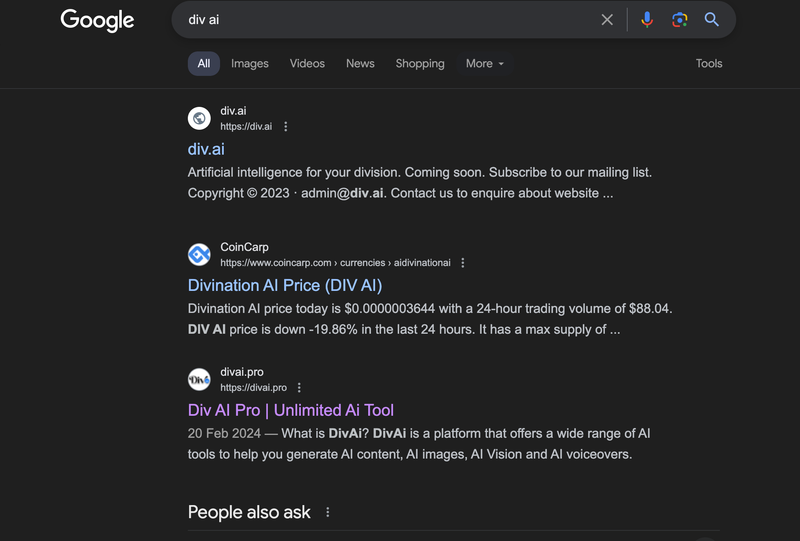Image resolution: width=800 pixels, height=541 pixels.
Task: Open Google Lens image search
Action: pos(679,20)
